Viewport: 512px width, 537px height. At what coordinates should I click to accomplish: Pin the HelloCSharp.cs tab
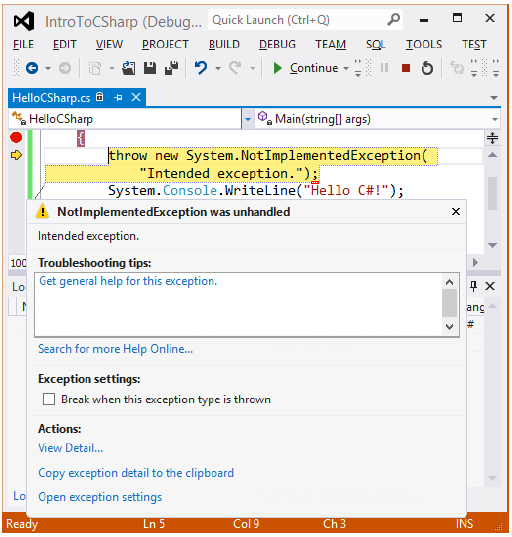[x=118, y=98]
